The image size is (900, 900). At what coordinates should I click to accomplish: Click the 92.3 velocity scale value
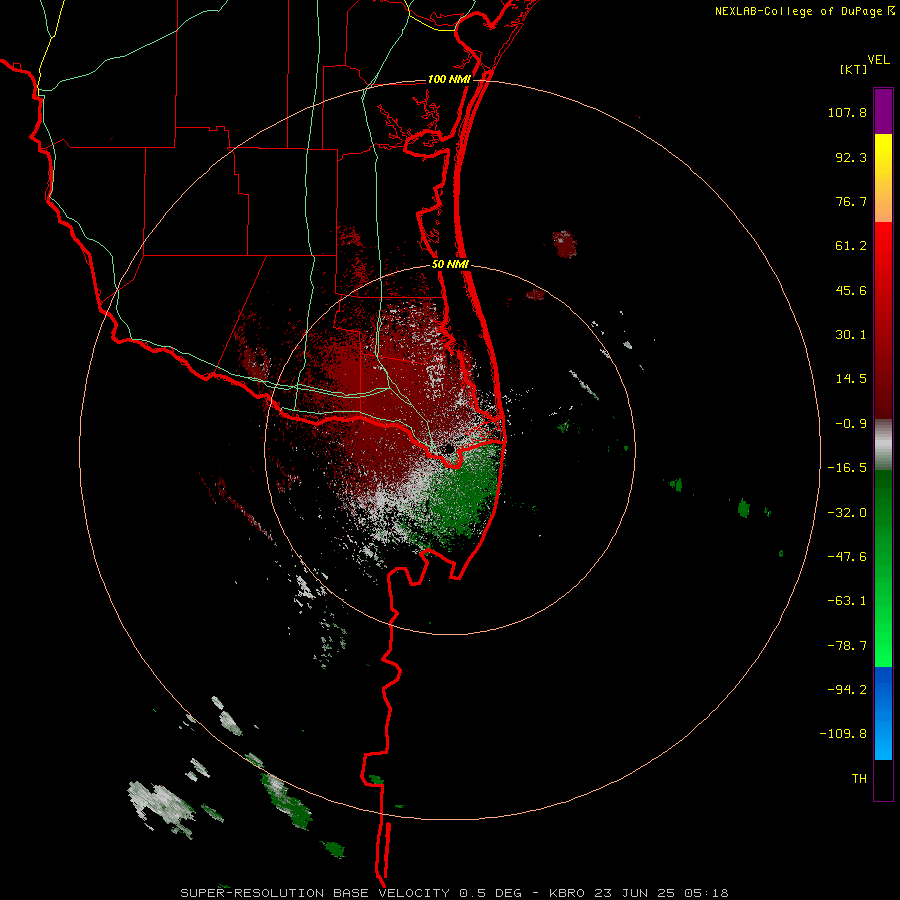pos(851,157)
